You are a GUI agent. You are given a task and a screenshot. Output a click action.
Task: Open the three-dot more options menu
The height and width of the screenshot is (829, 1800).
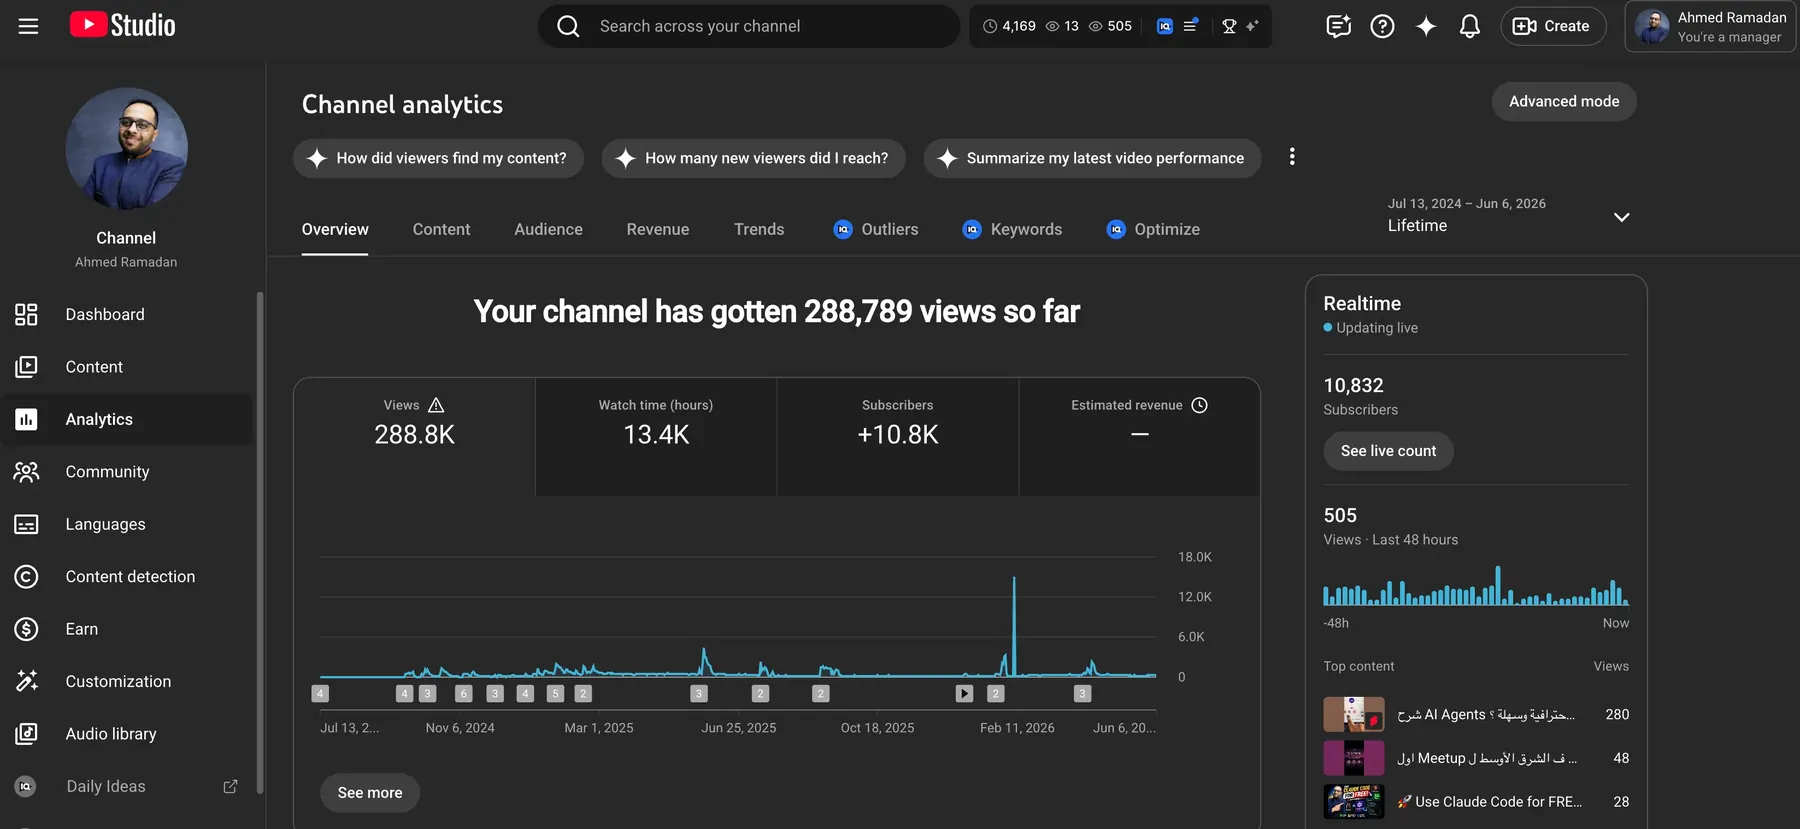coord(1292,157)
